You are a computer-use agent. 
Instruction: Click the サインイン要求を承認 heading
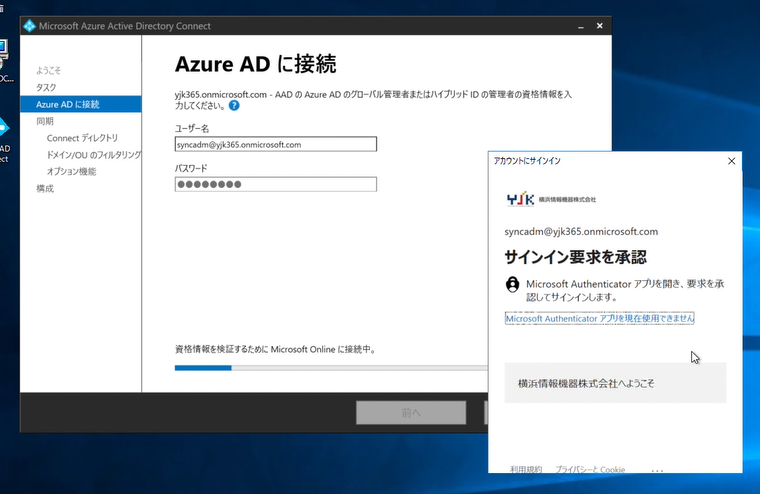pyautogui.click(x=575, y=257)
